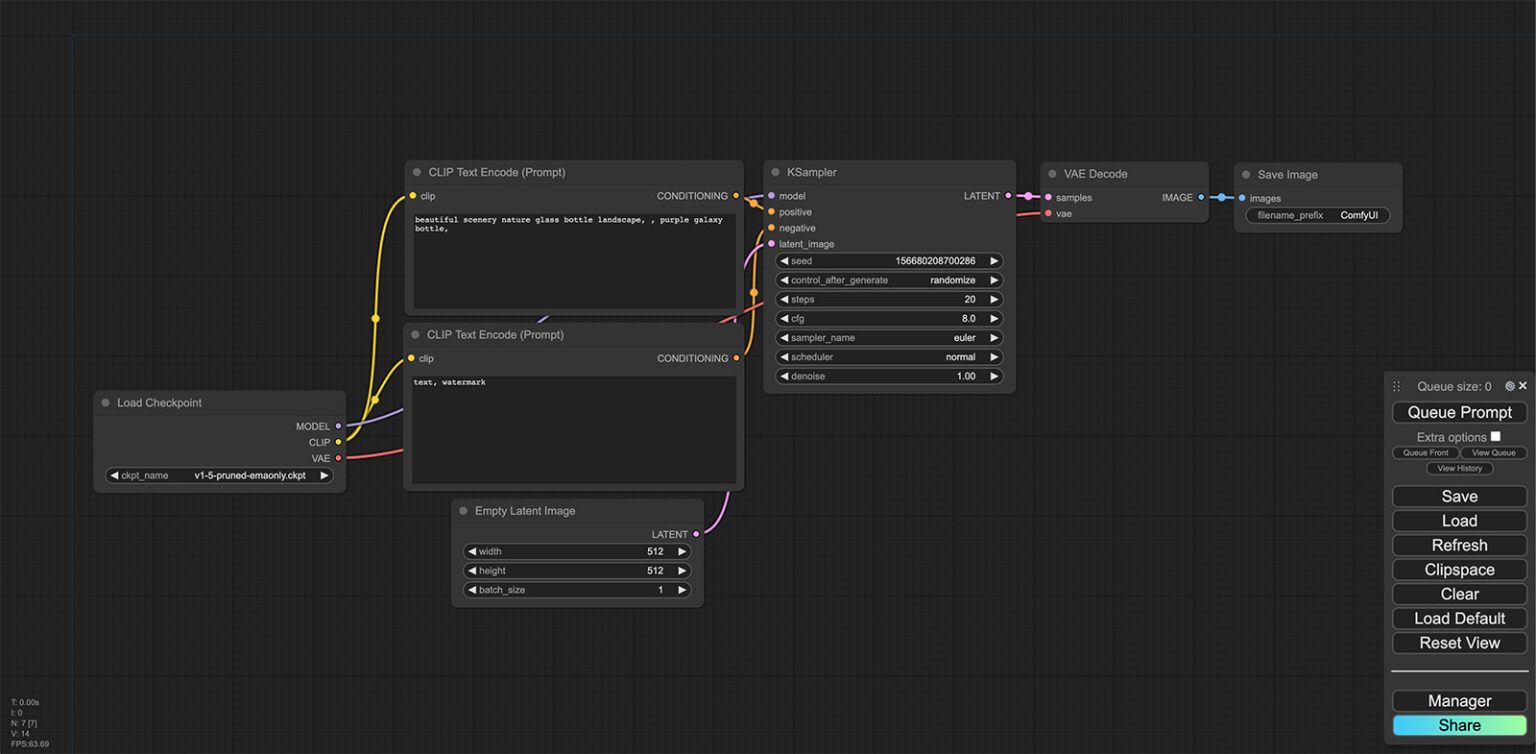Adjust the cfg value slider field
The height and width of the screenshot is (754, 1536).
tap(889, 319)
